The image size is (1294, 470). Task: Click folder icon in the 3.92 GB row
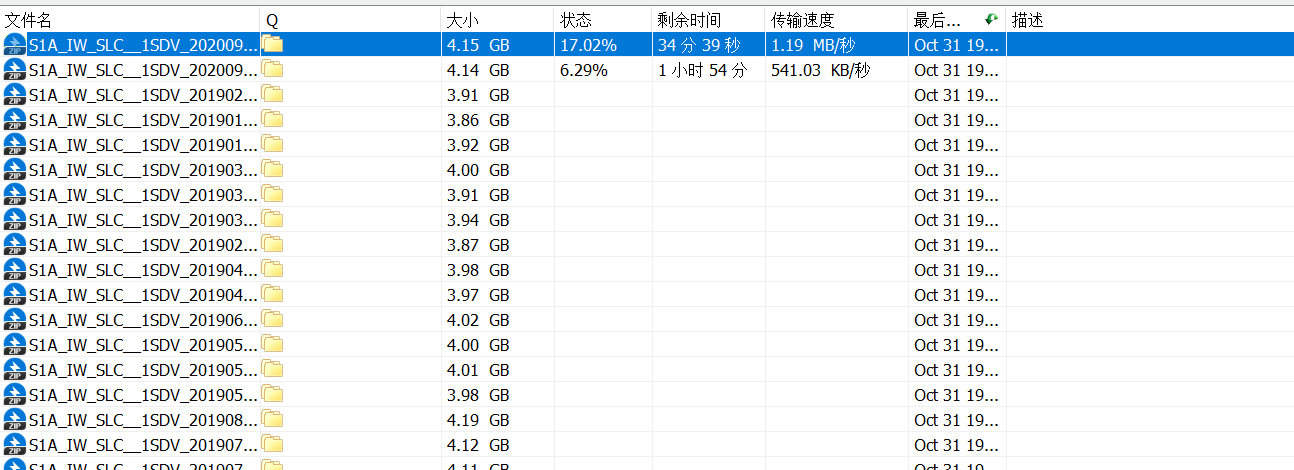(273, 144)
